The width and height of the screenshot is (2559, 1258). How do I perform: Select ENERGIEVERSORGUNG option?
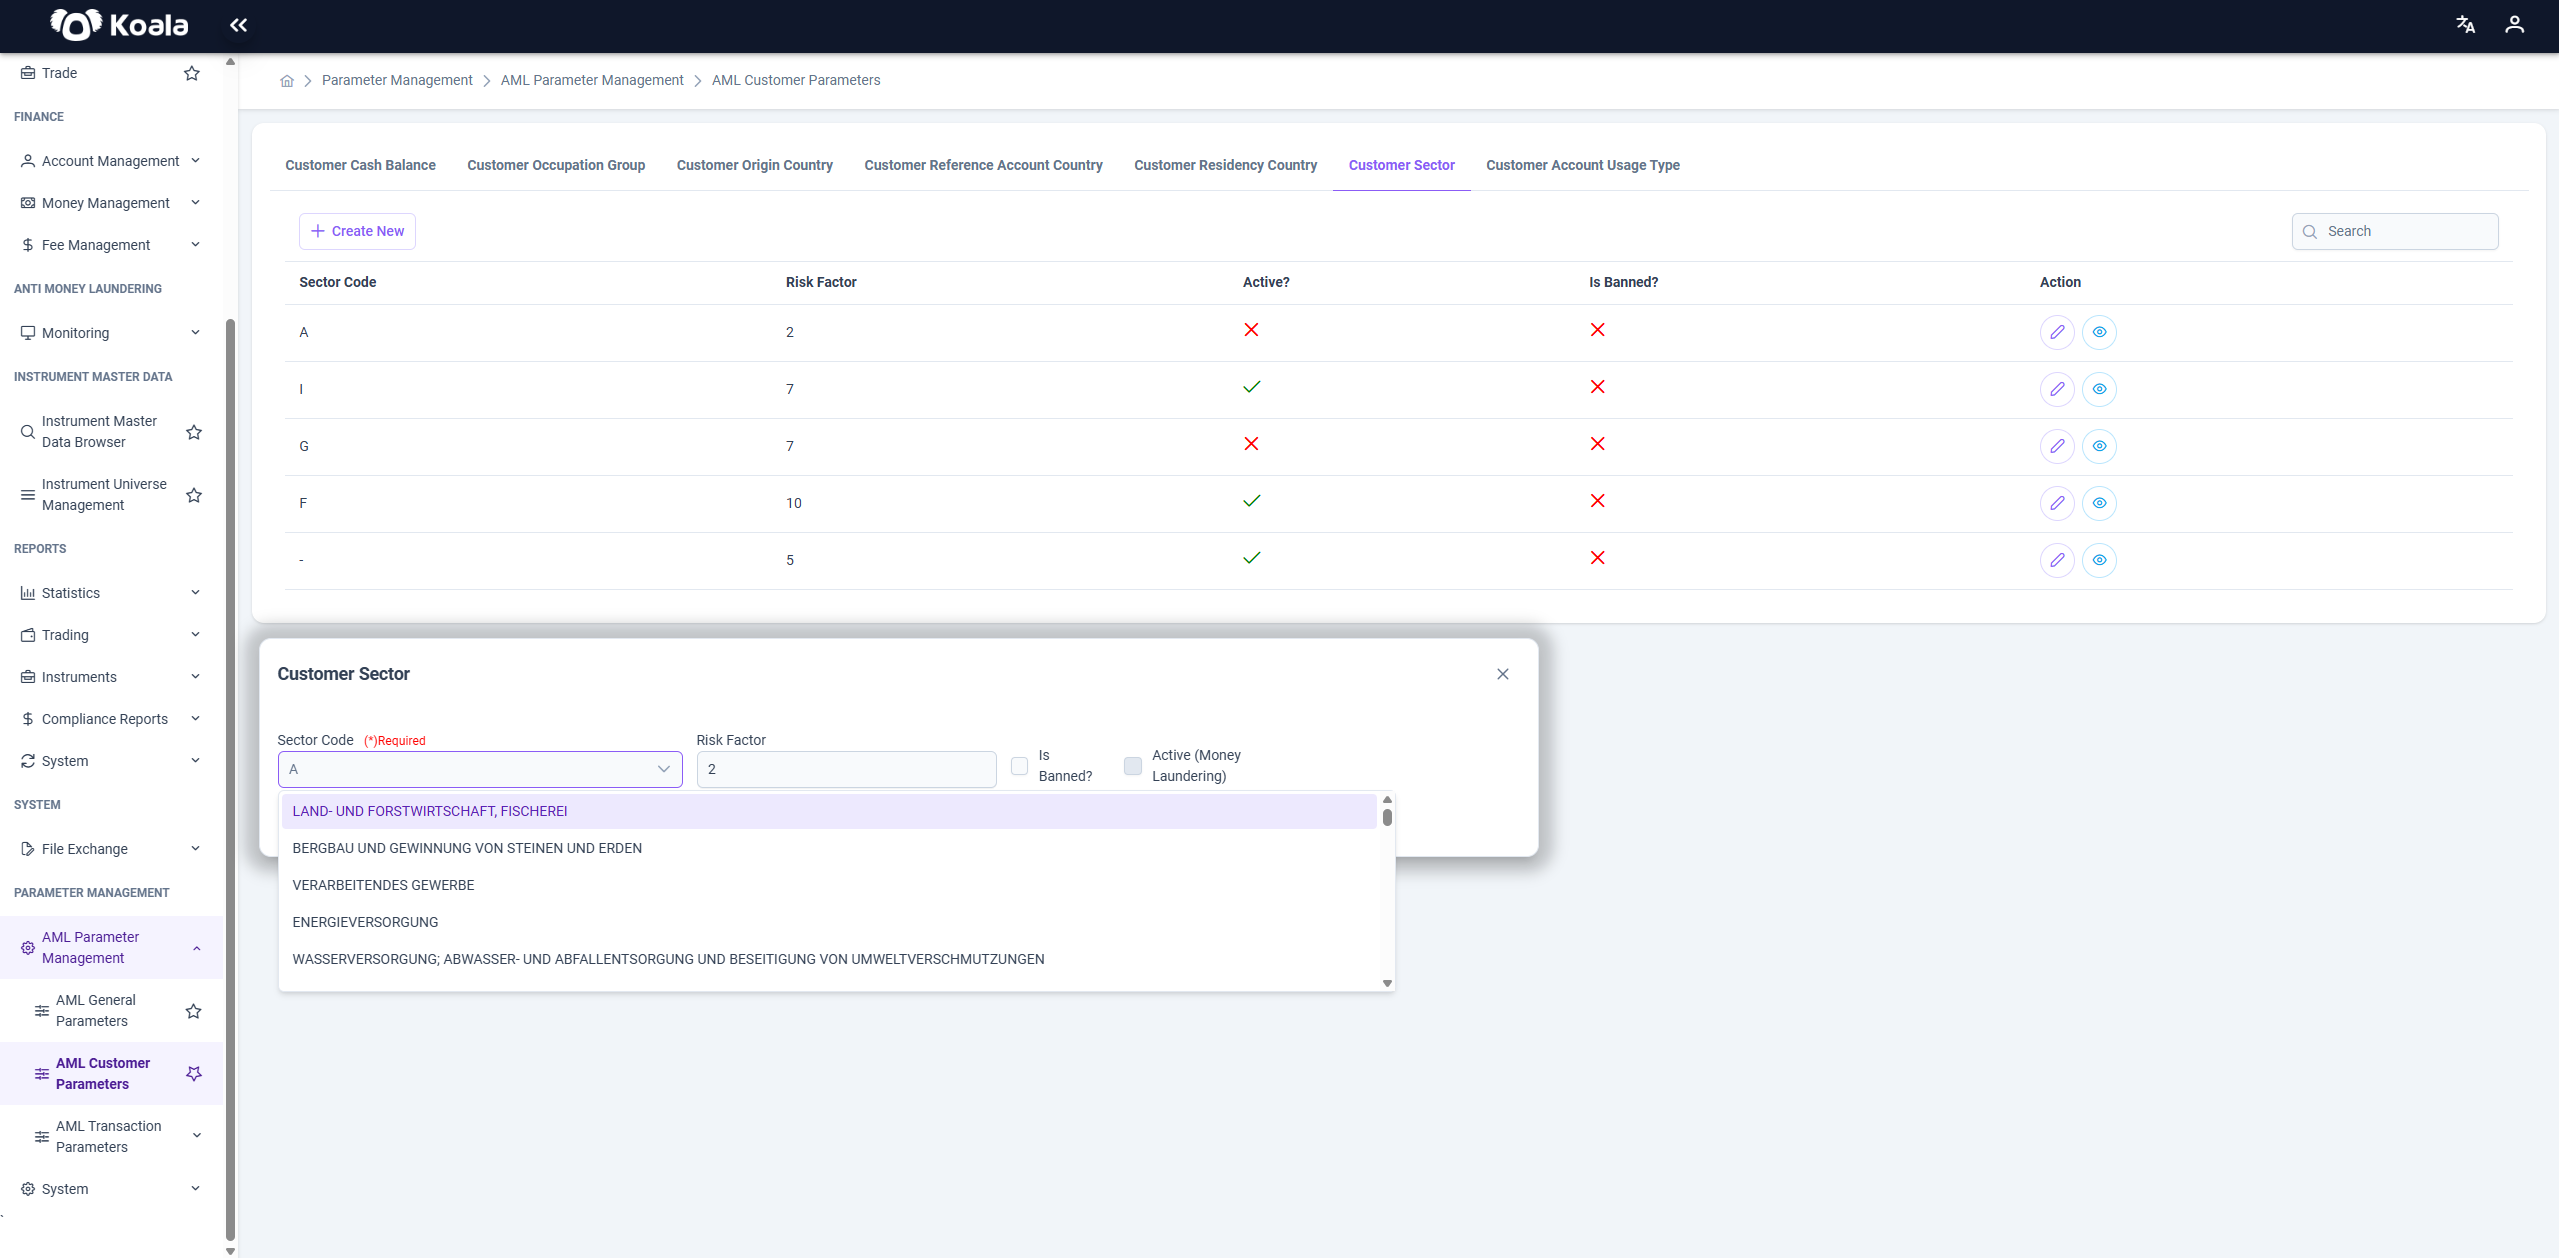click(828, 923)
